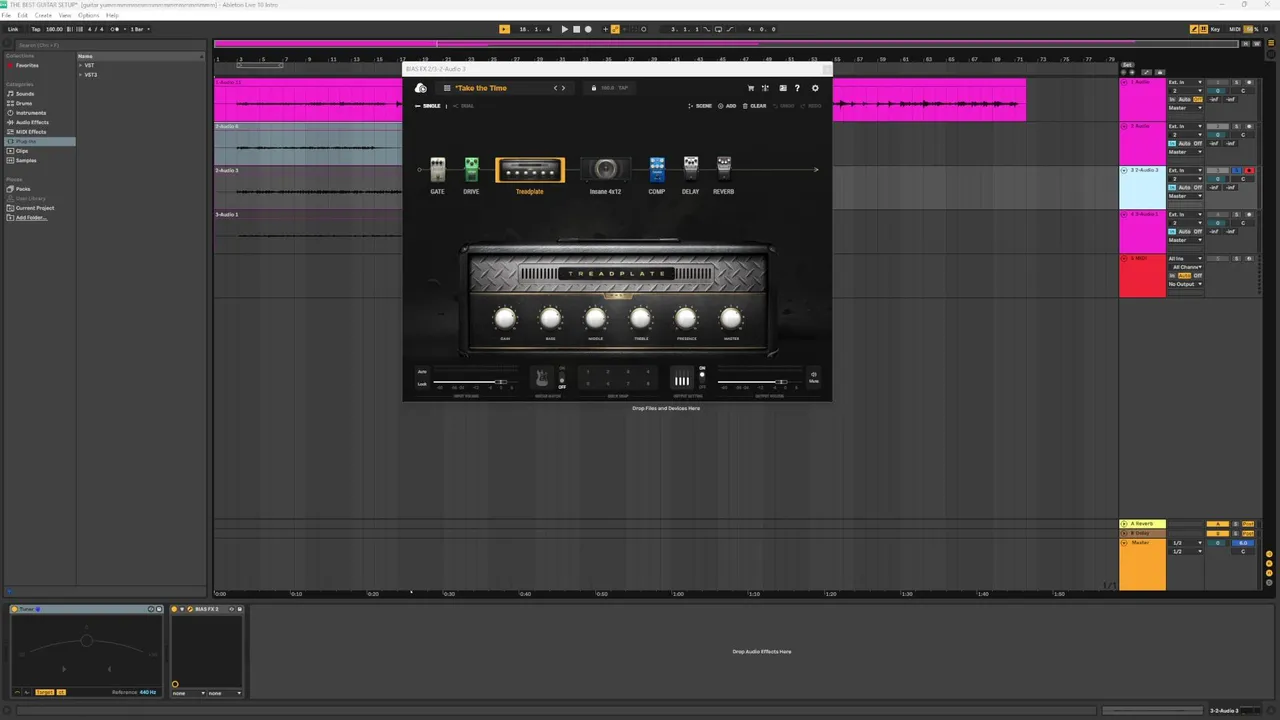The height and width of the screenshot is (720, 1280).
Task: Toggle Tuner device activator
Action: click(16, 609)
